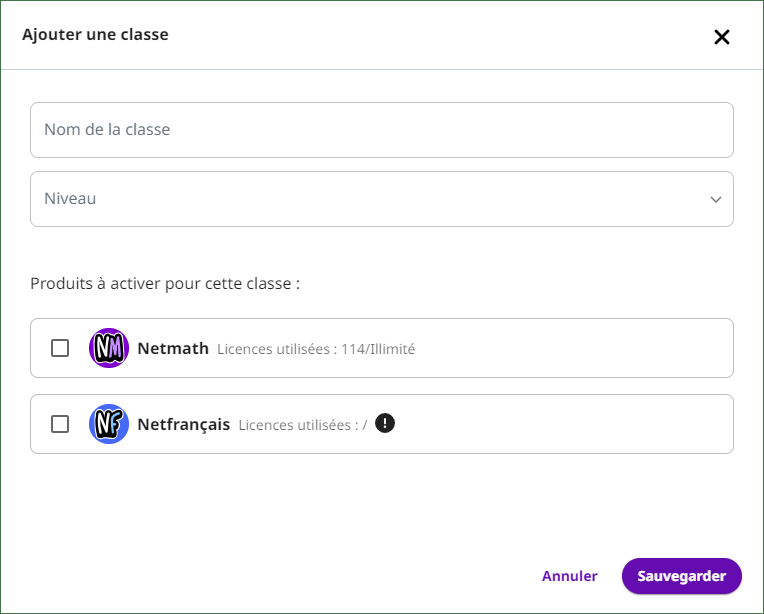Click the Ajouter une classe title
Viewport: 764px width, 614px height.
point(96,35)
